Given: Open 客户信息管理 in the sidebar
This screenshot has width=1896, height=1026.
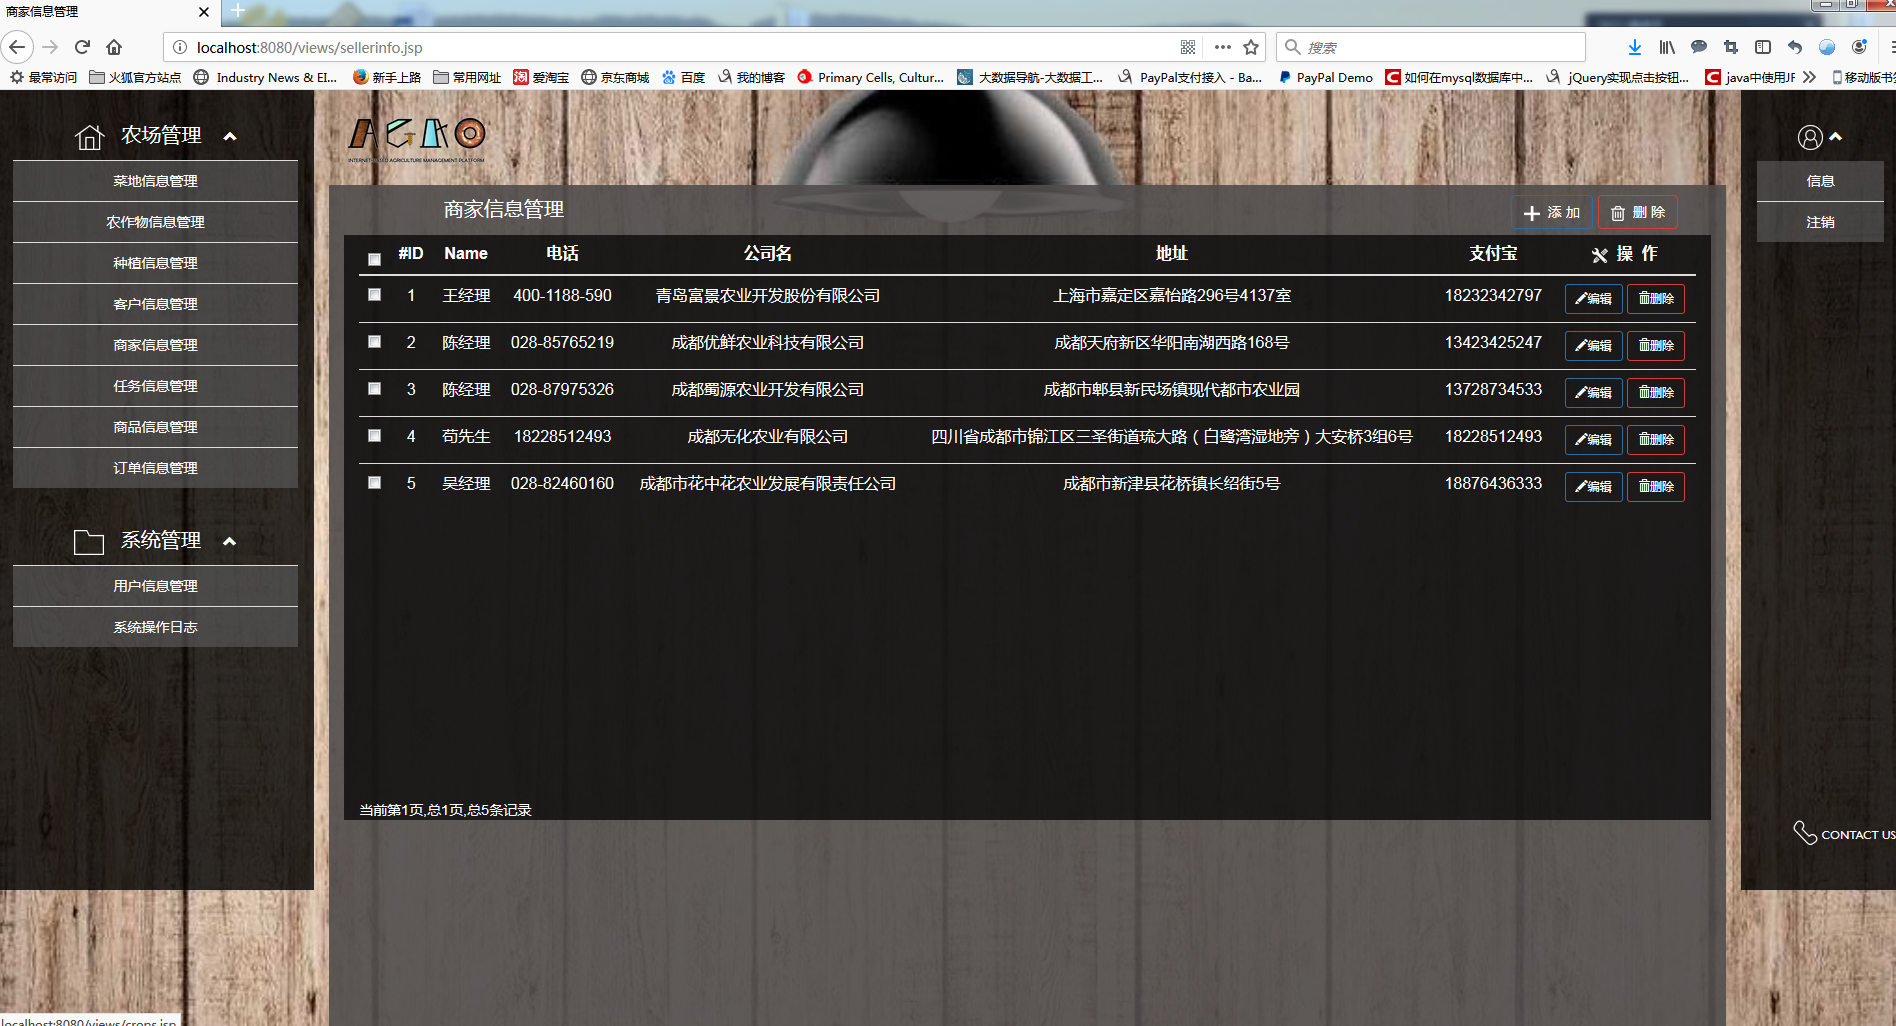Looking at the screenshot, I should [x=155, y=304].
